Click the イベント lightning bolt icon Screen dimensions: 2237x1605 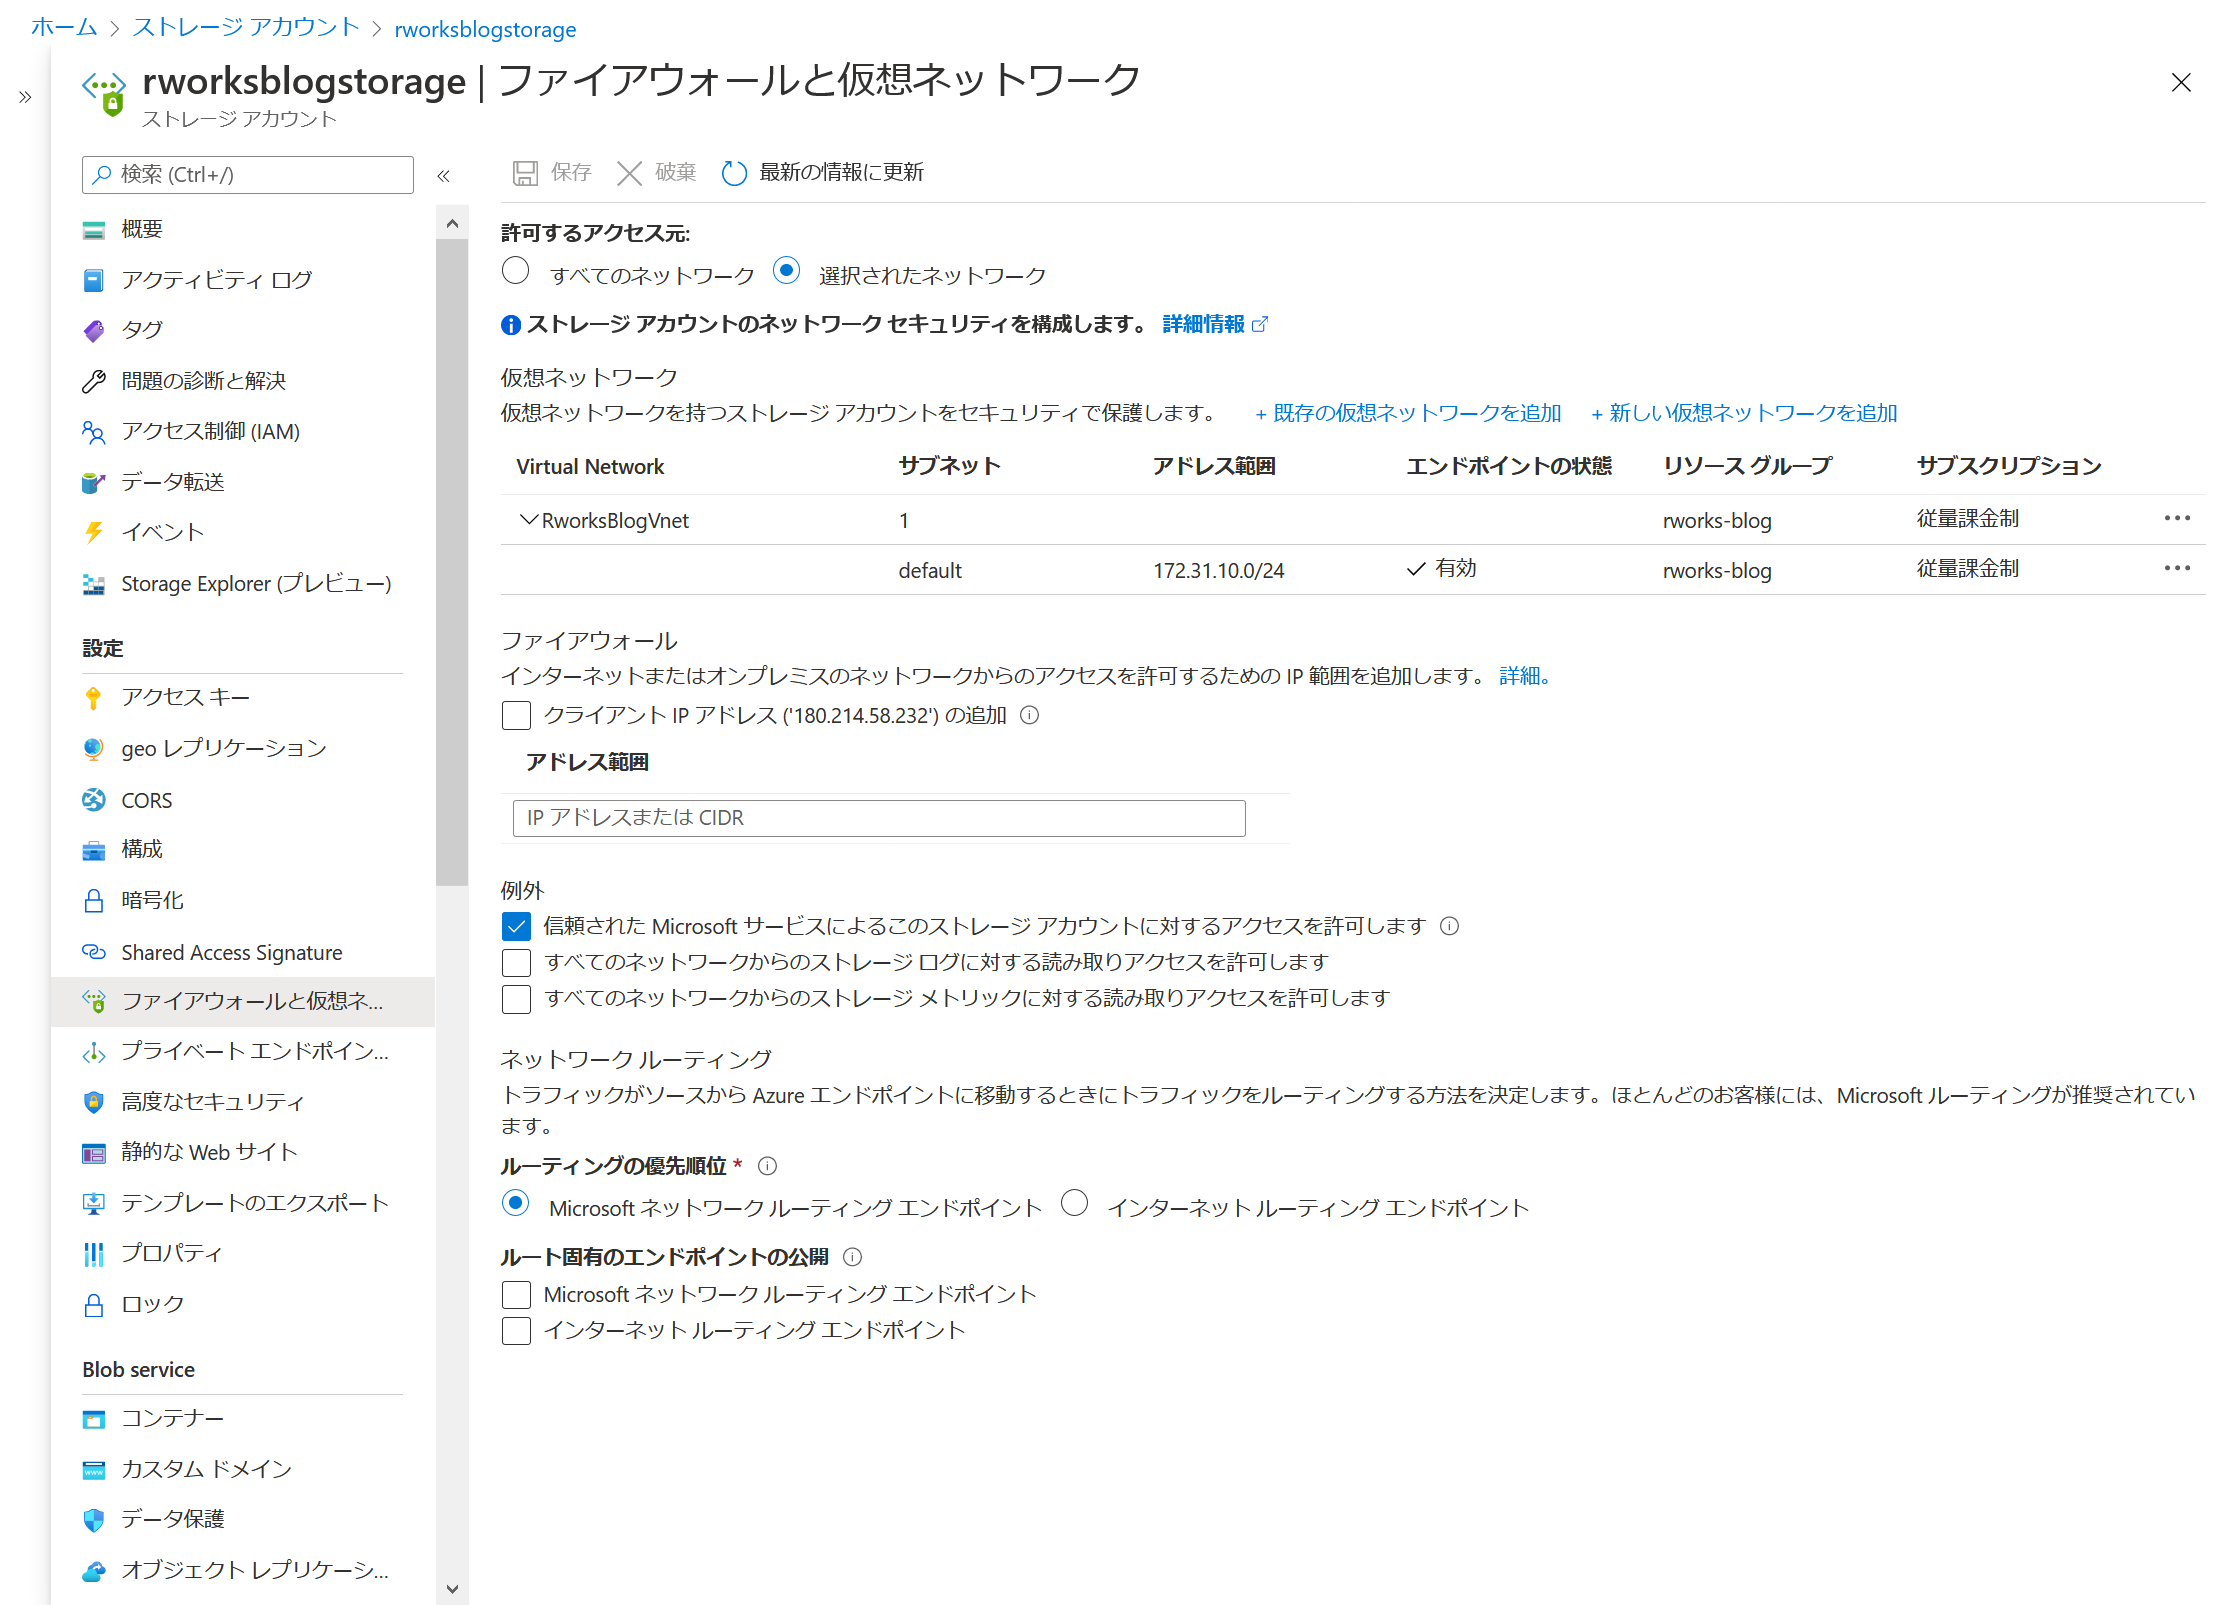(x=94, y=532)
